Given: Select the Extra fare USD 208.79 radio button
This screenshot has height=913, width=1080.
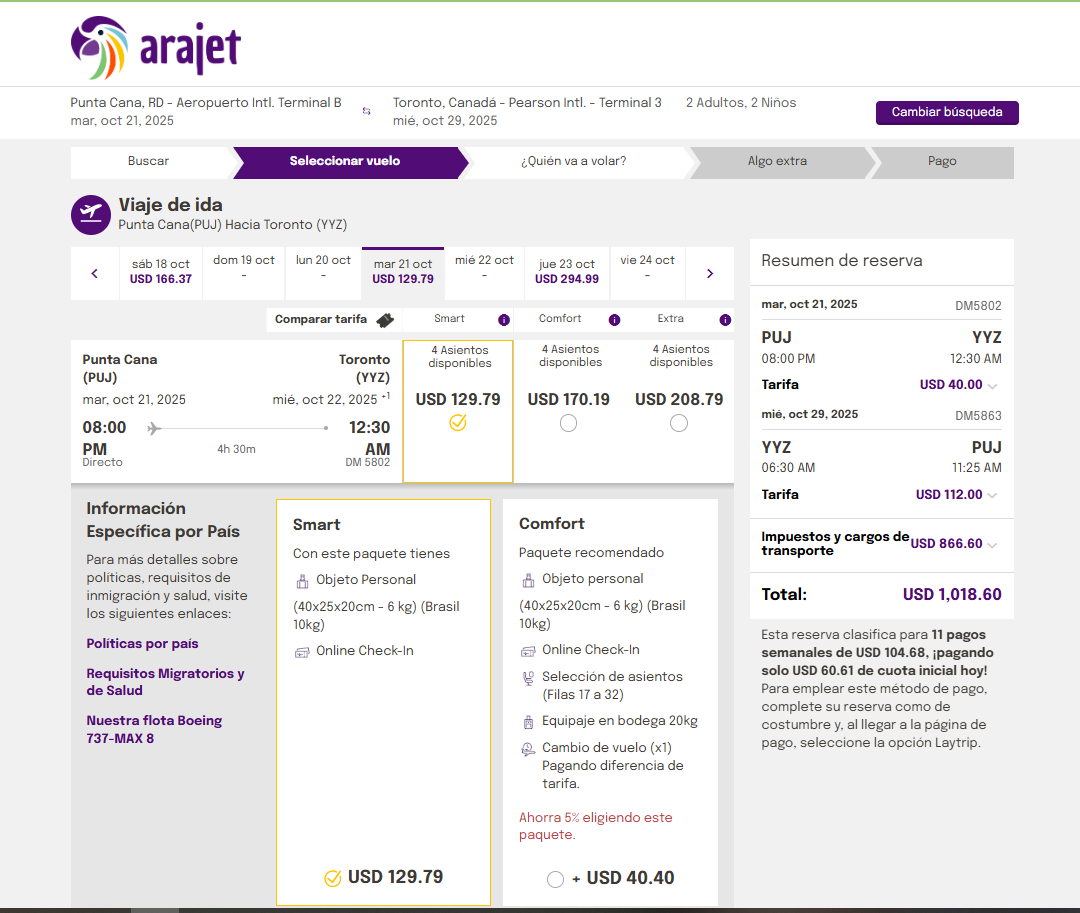Looking at the screenshot, I should click(679, 422).
